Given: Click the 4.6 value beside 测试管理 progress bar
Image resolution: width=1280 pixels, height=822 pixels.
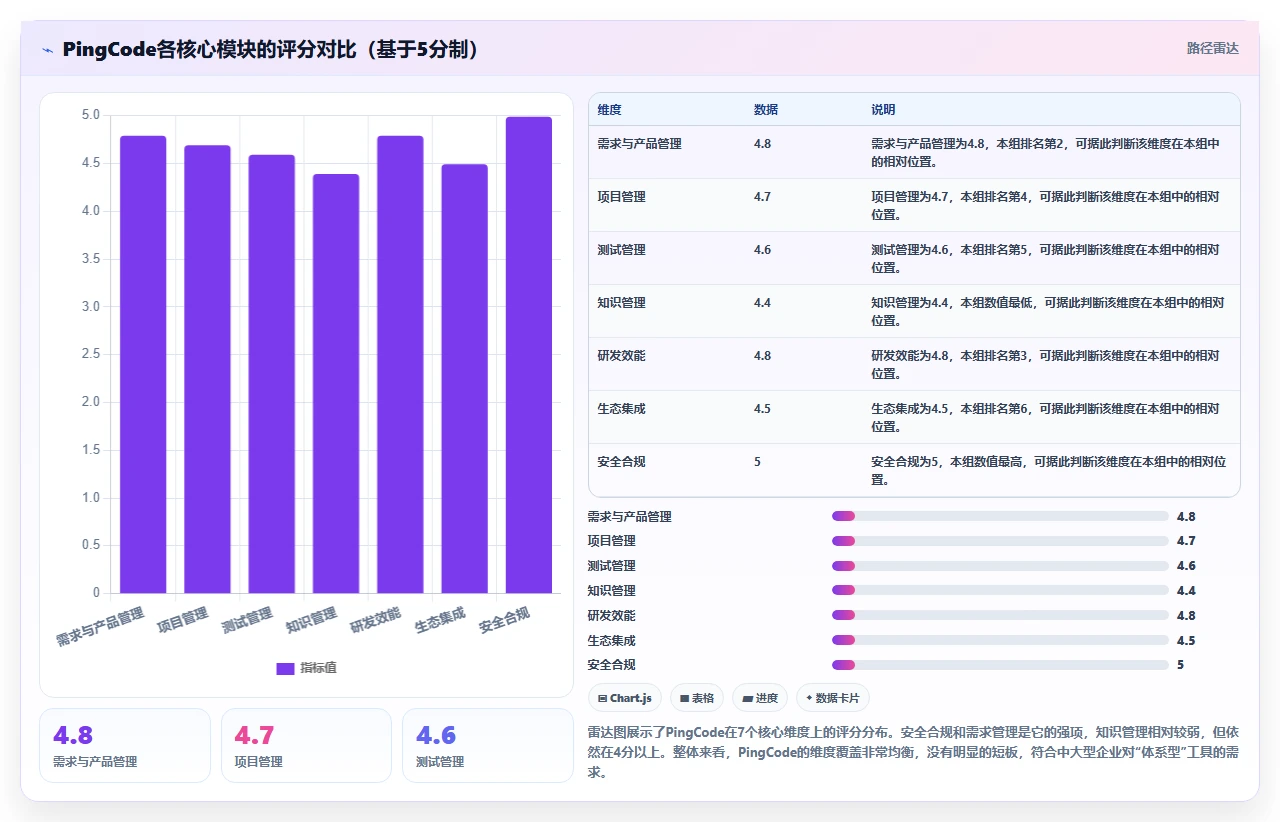Looking at the screenshot, I should pyautogui.click(x=1186, y=566).
